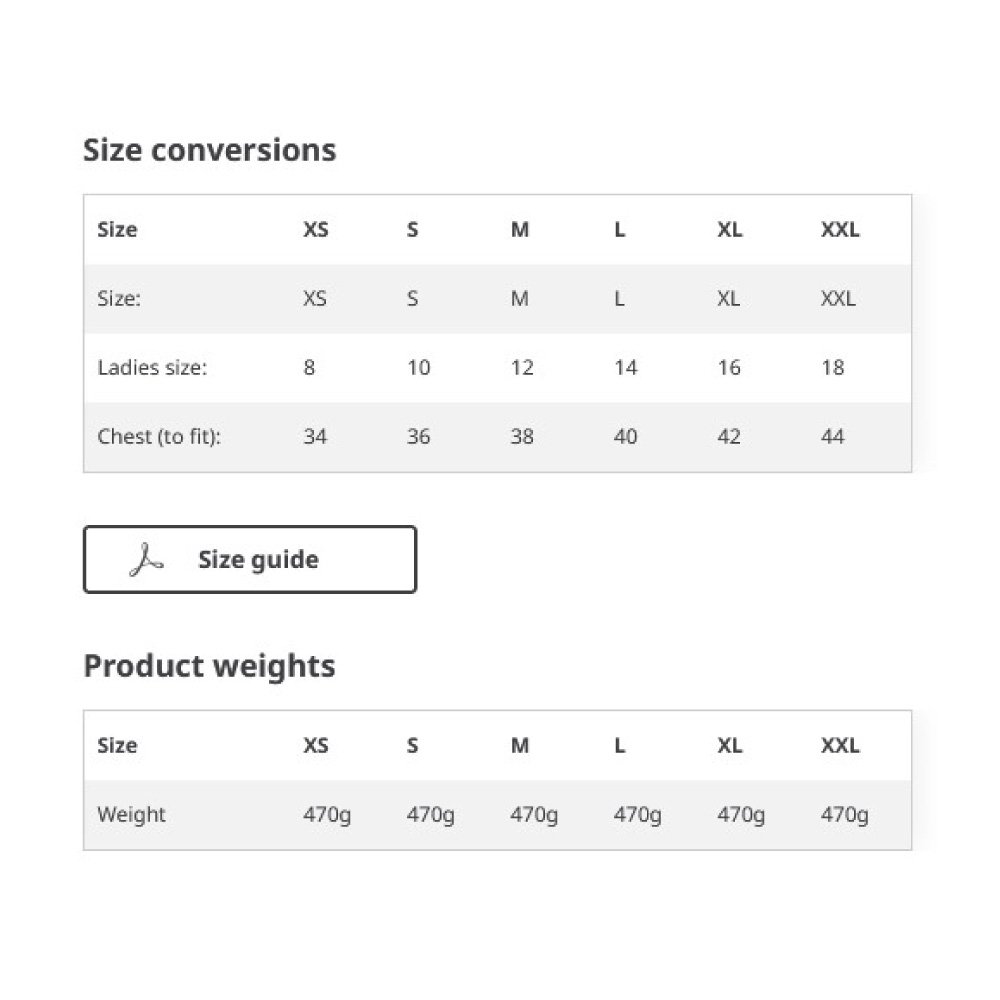Select XXL column header in Size conversions table
This screenshot has height=1000, width=1000.
pyautogui.click(x=840, y=229)
